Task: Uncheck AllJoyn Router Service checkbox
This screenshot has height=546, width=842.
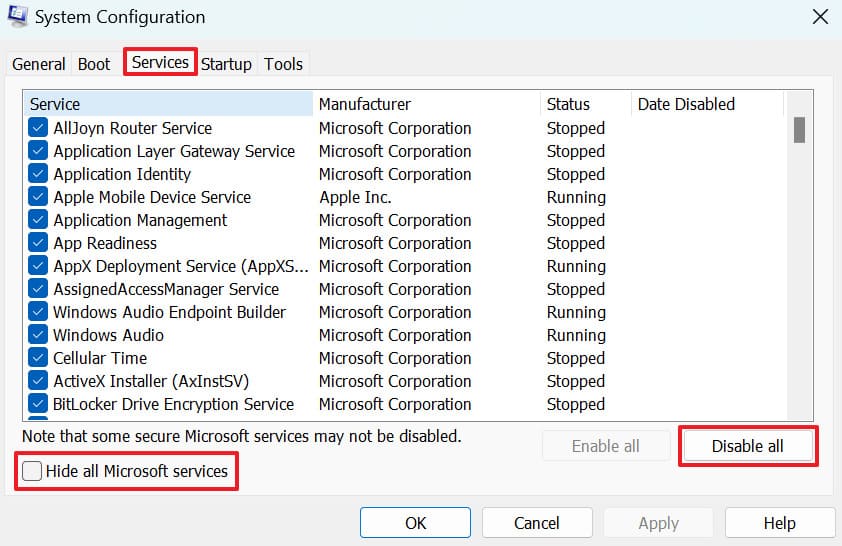Action: [38, 128]
